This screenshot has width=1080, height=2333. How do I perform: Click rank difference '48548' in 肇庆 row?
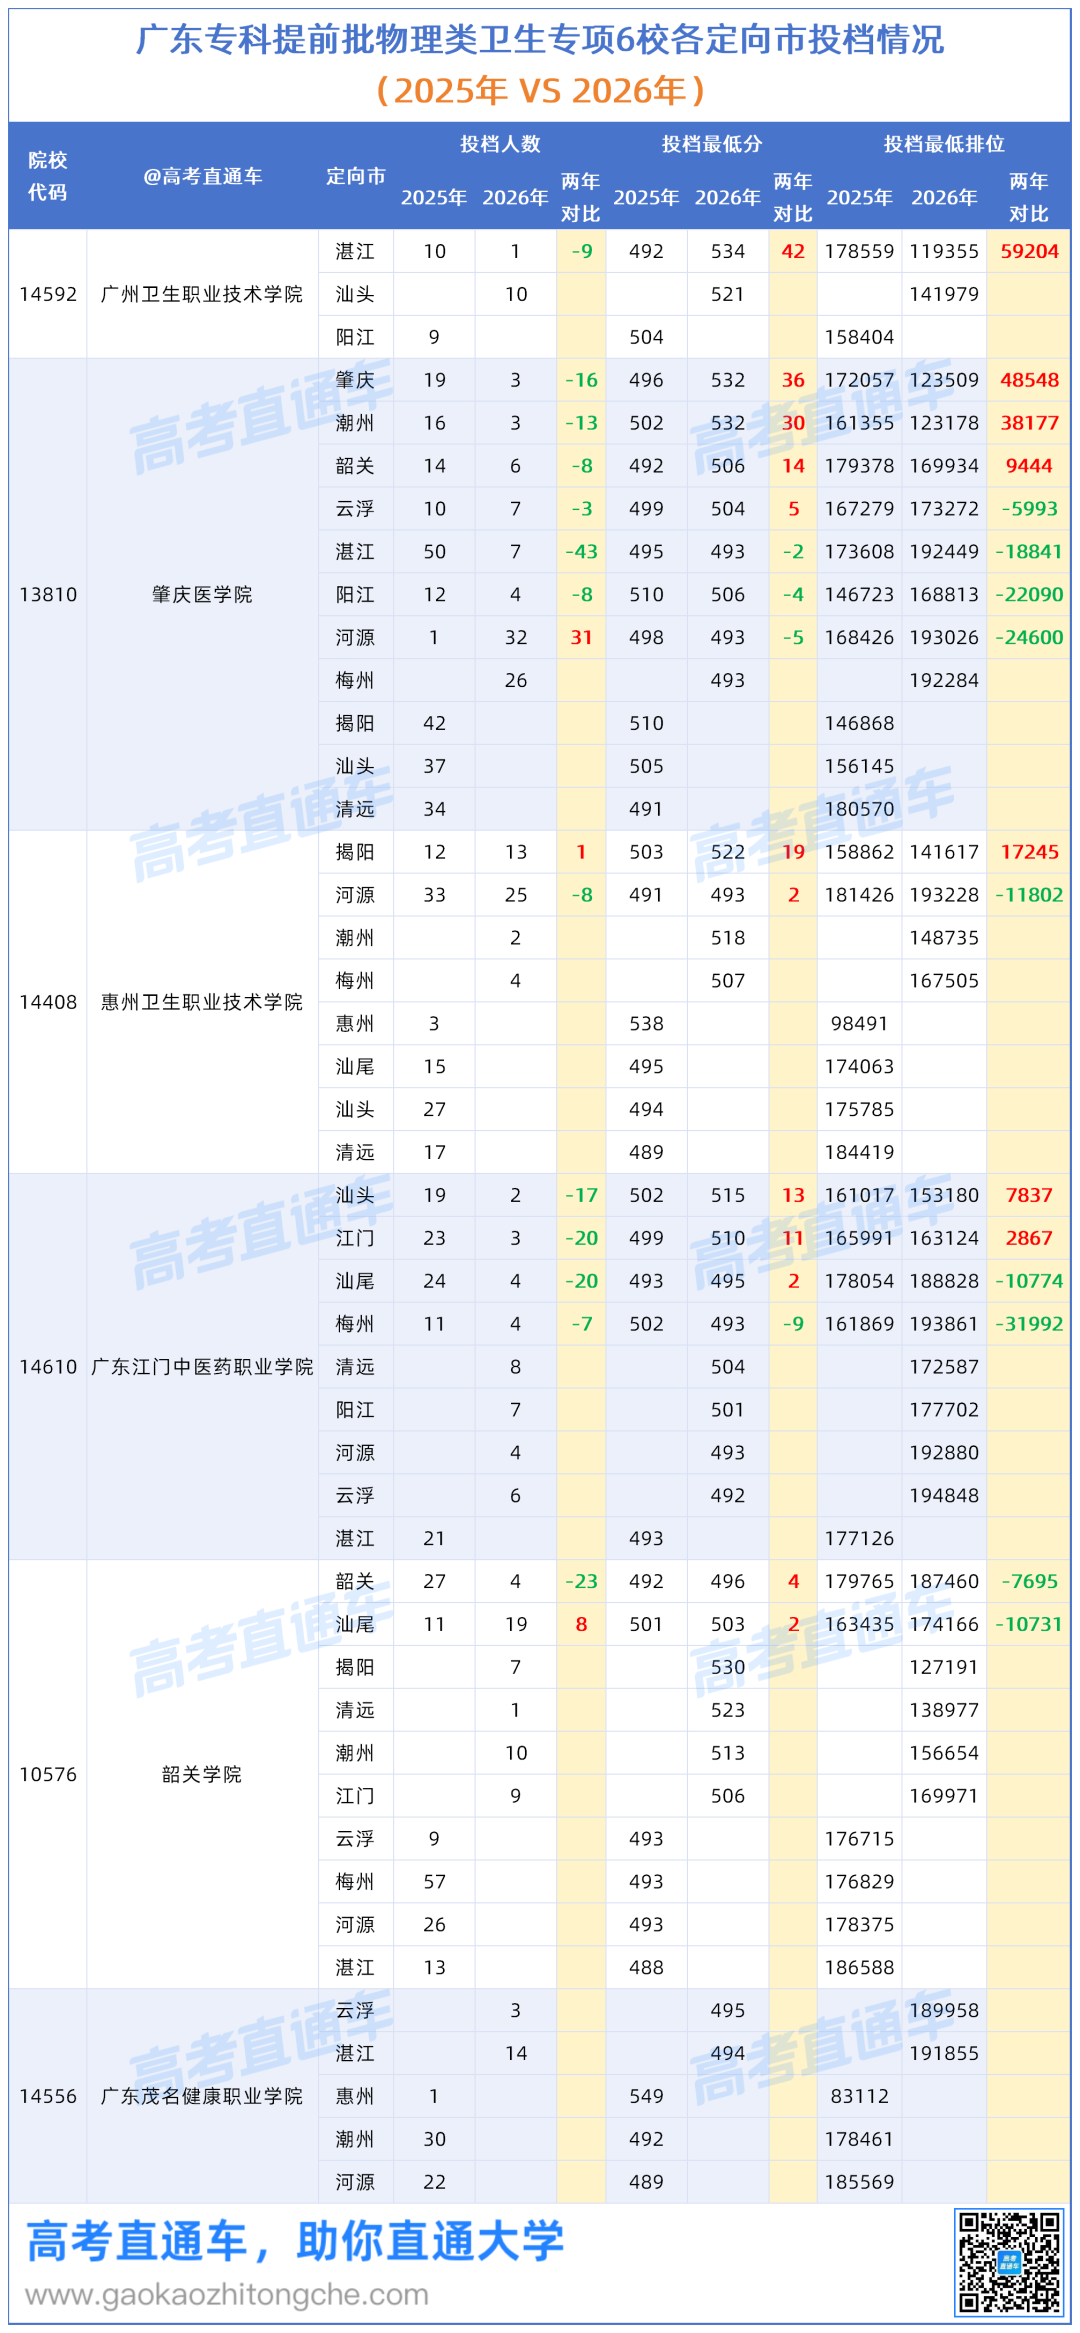coord(1029,380)
